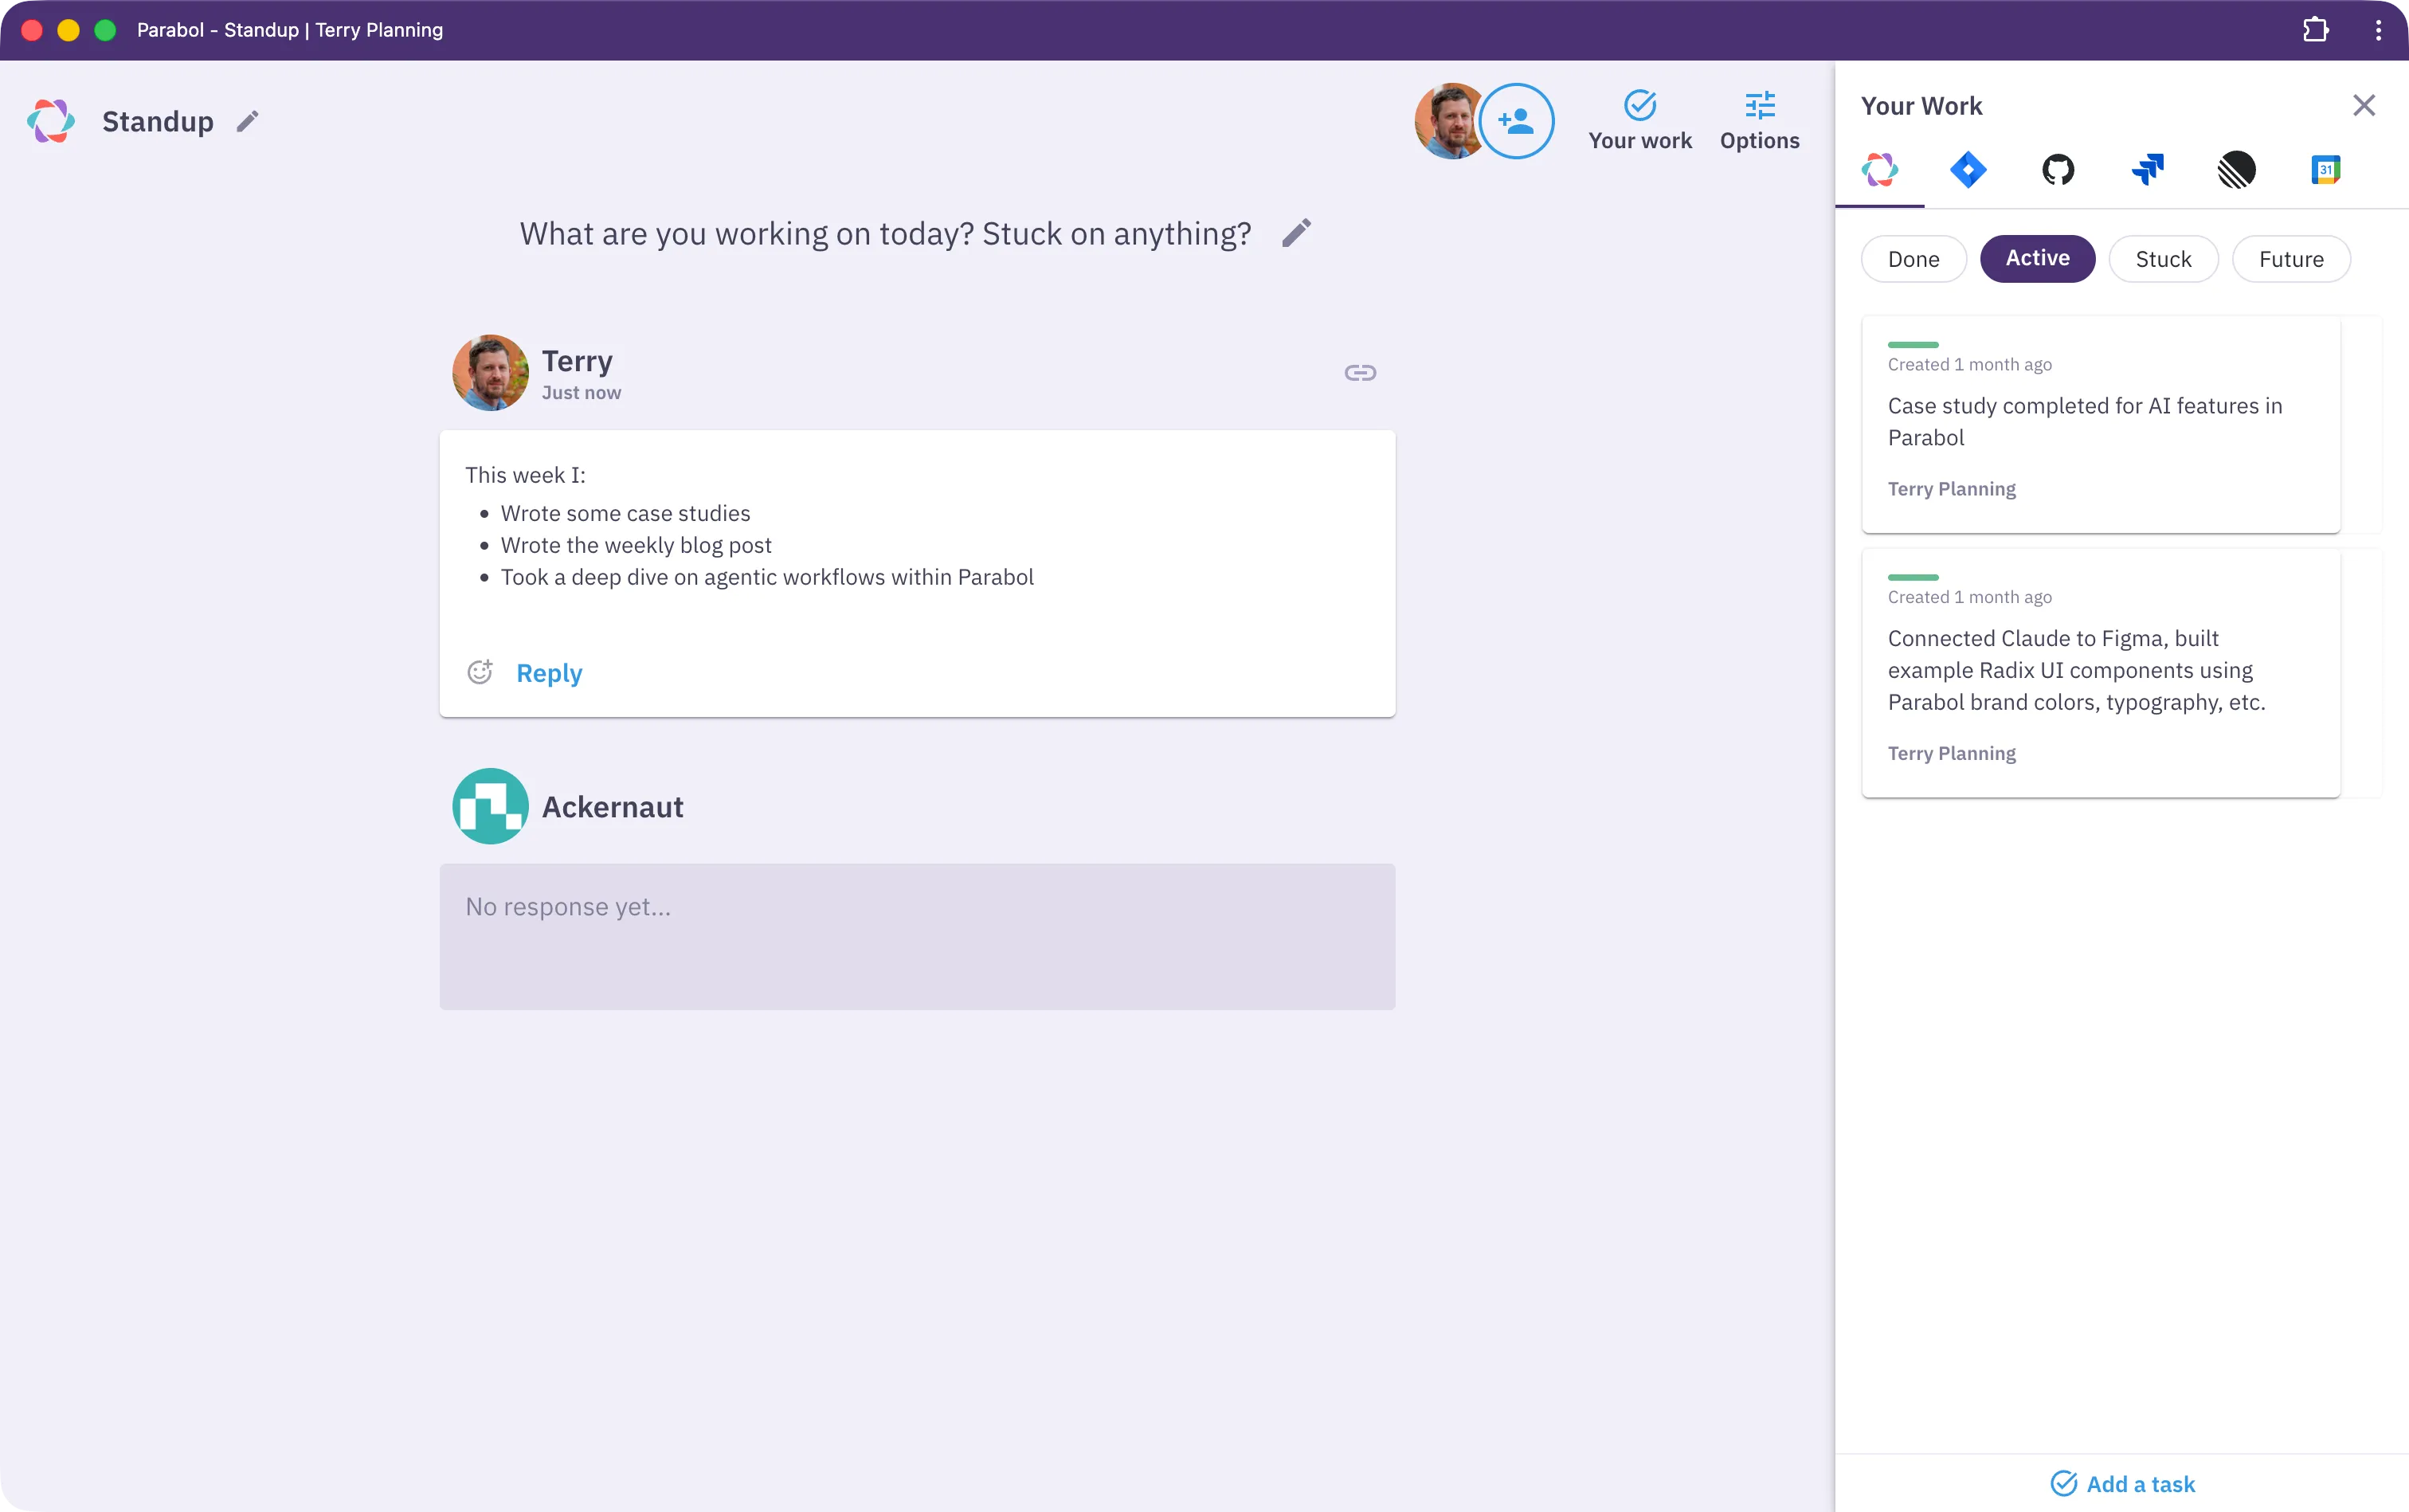Click the Ackernaut avatar
This screenshot has width=2409, height=1512.
pos(490,806)
